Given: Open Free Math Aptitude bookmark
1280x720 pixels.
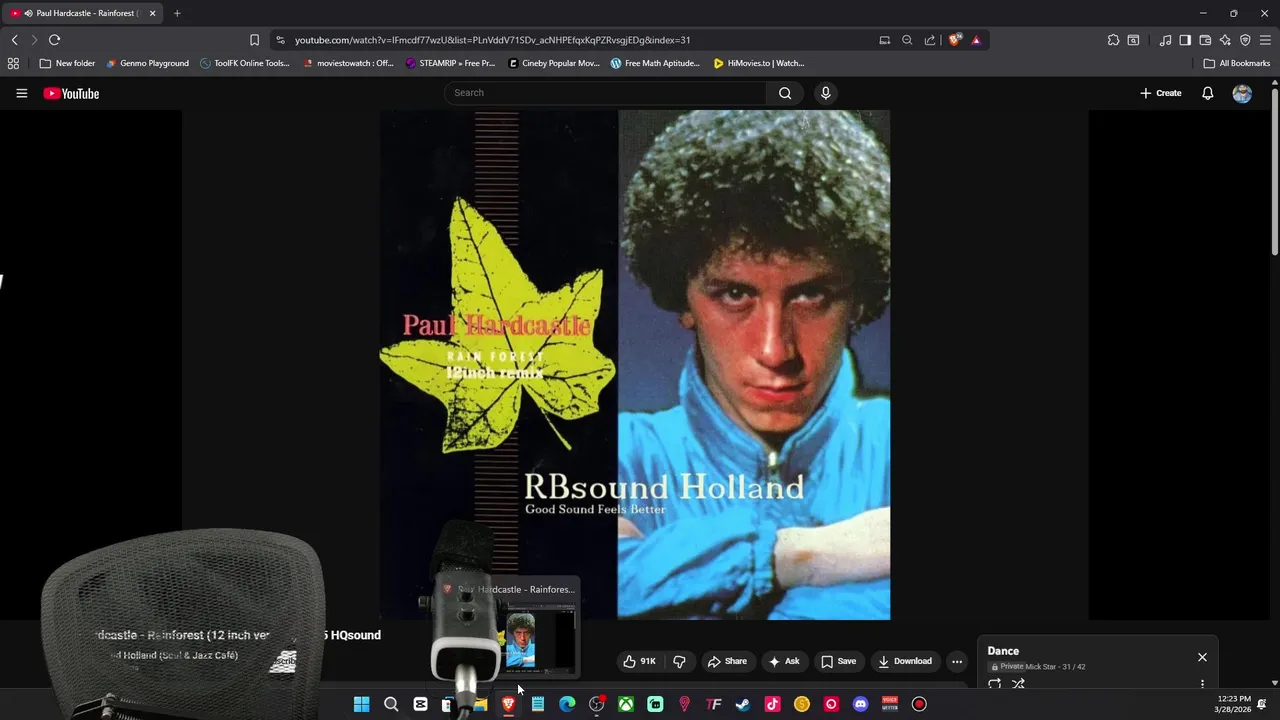Looking at the screenshot, I should (x=655, y=63).
